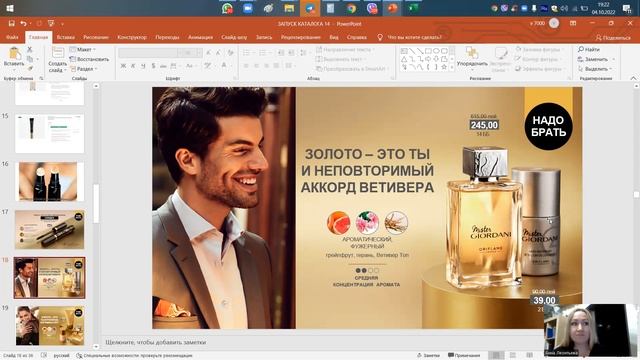Open Replace (Заменить) dropdown arrow
The image size is (640, 360).
tap(613, 59)
